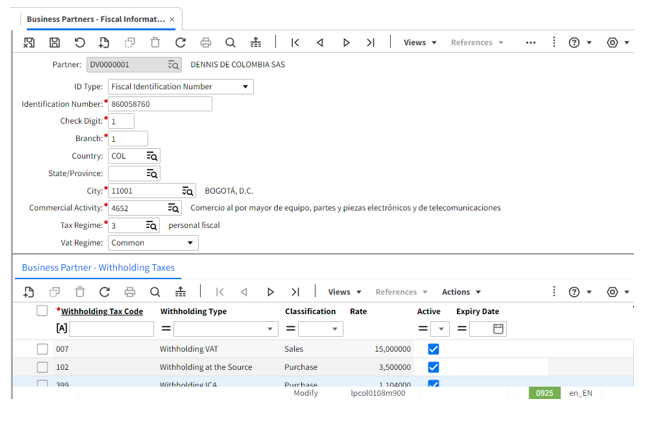Open the Views menu in top toolbar
This screenshot has height=427, width=650.
point(419,43)
